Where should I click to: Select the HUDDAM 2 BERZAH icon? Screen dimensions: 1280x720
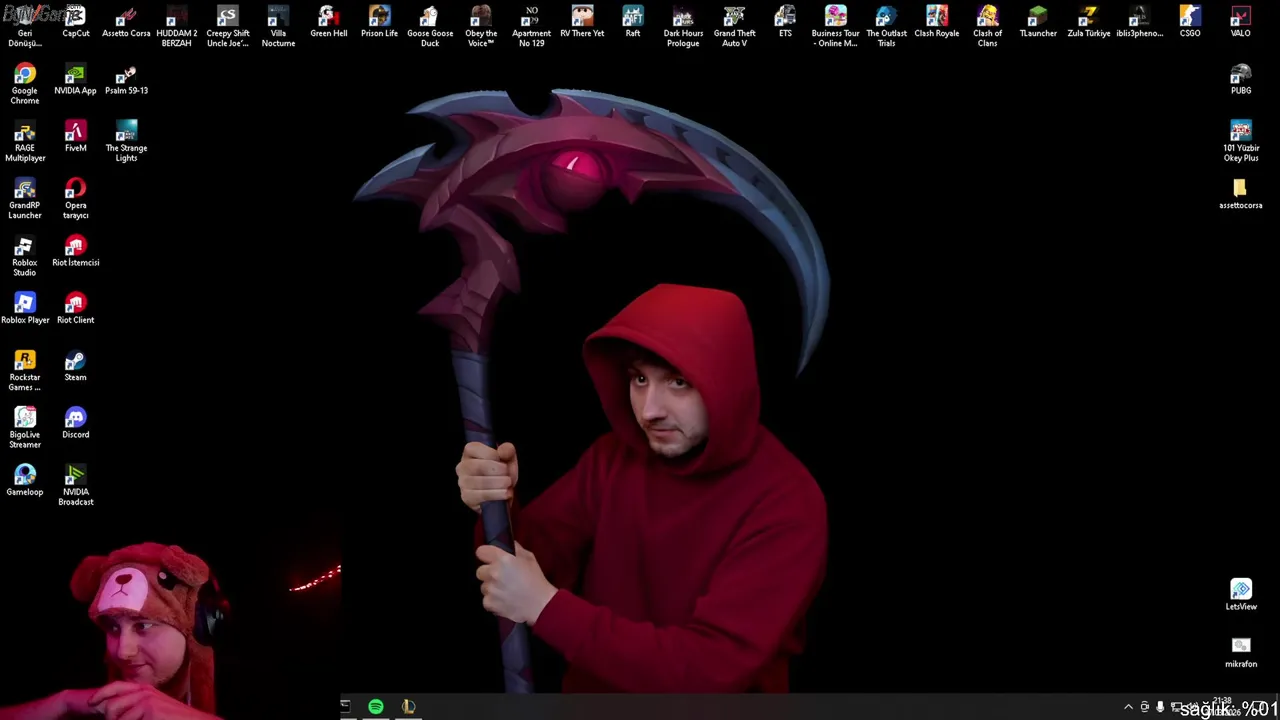pos(176,26)
